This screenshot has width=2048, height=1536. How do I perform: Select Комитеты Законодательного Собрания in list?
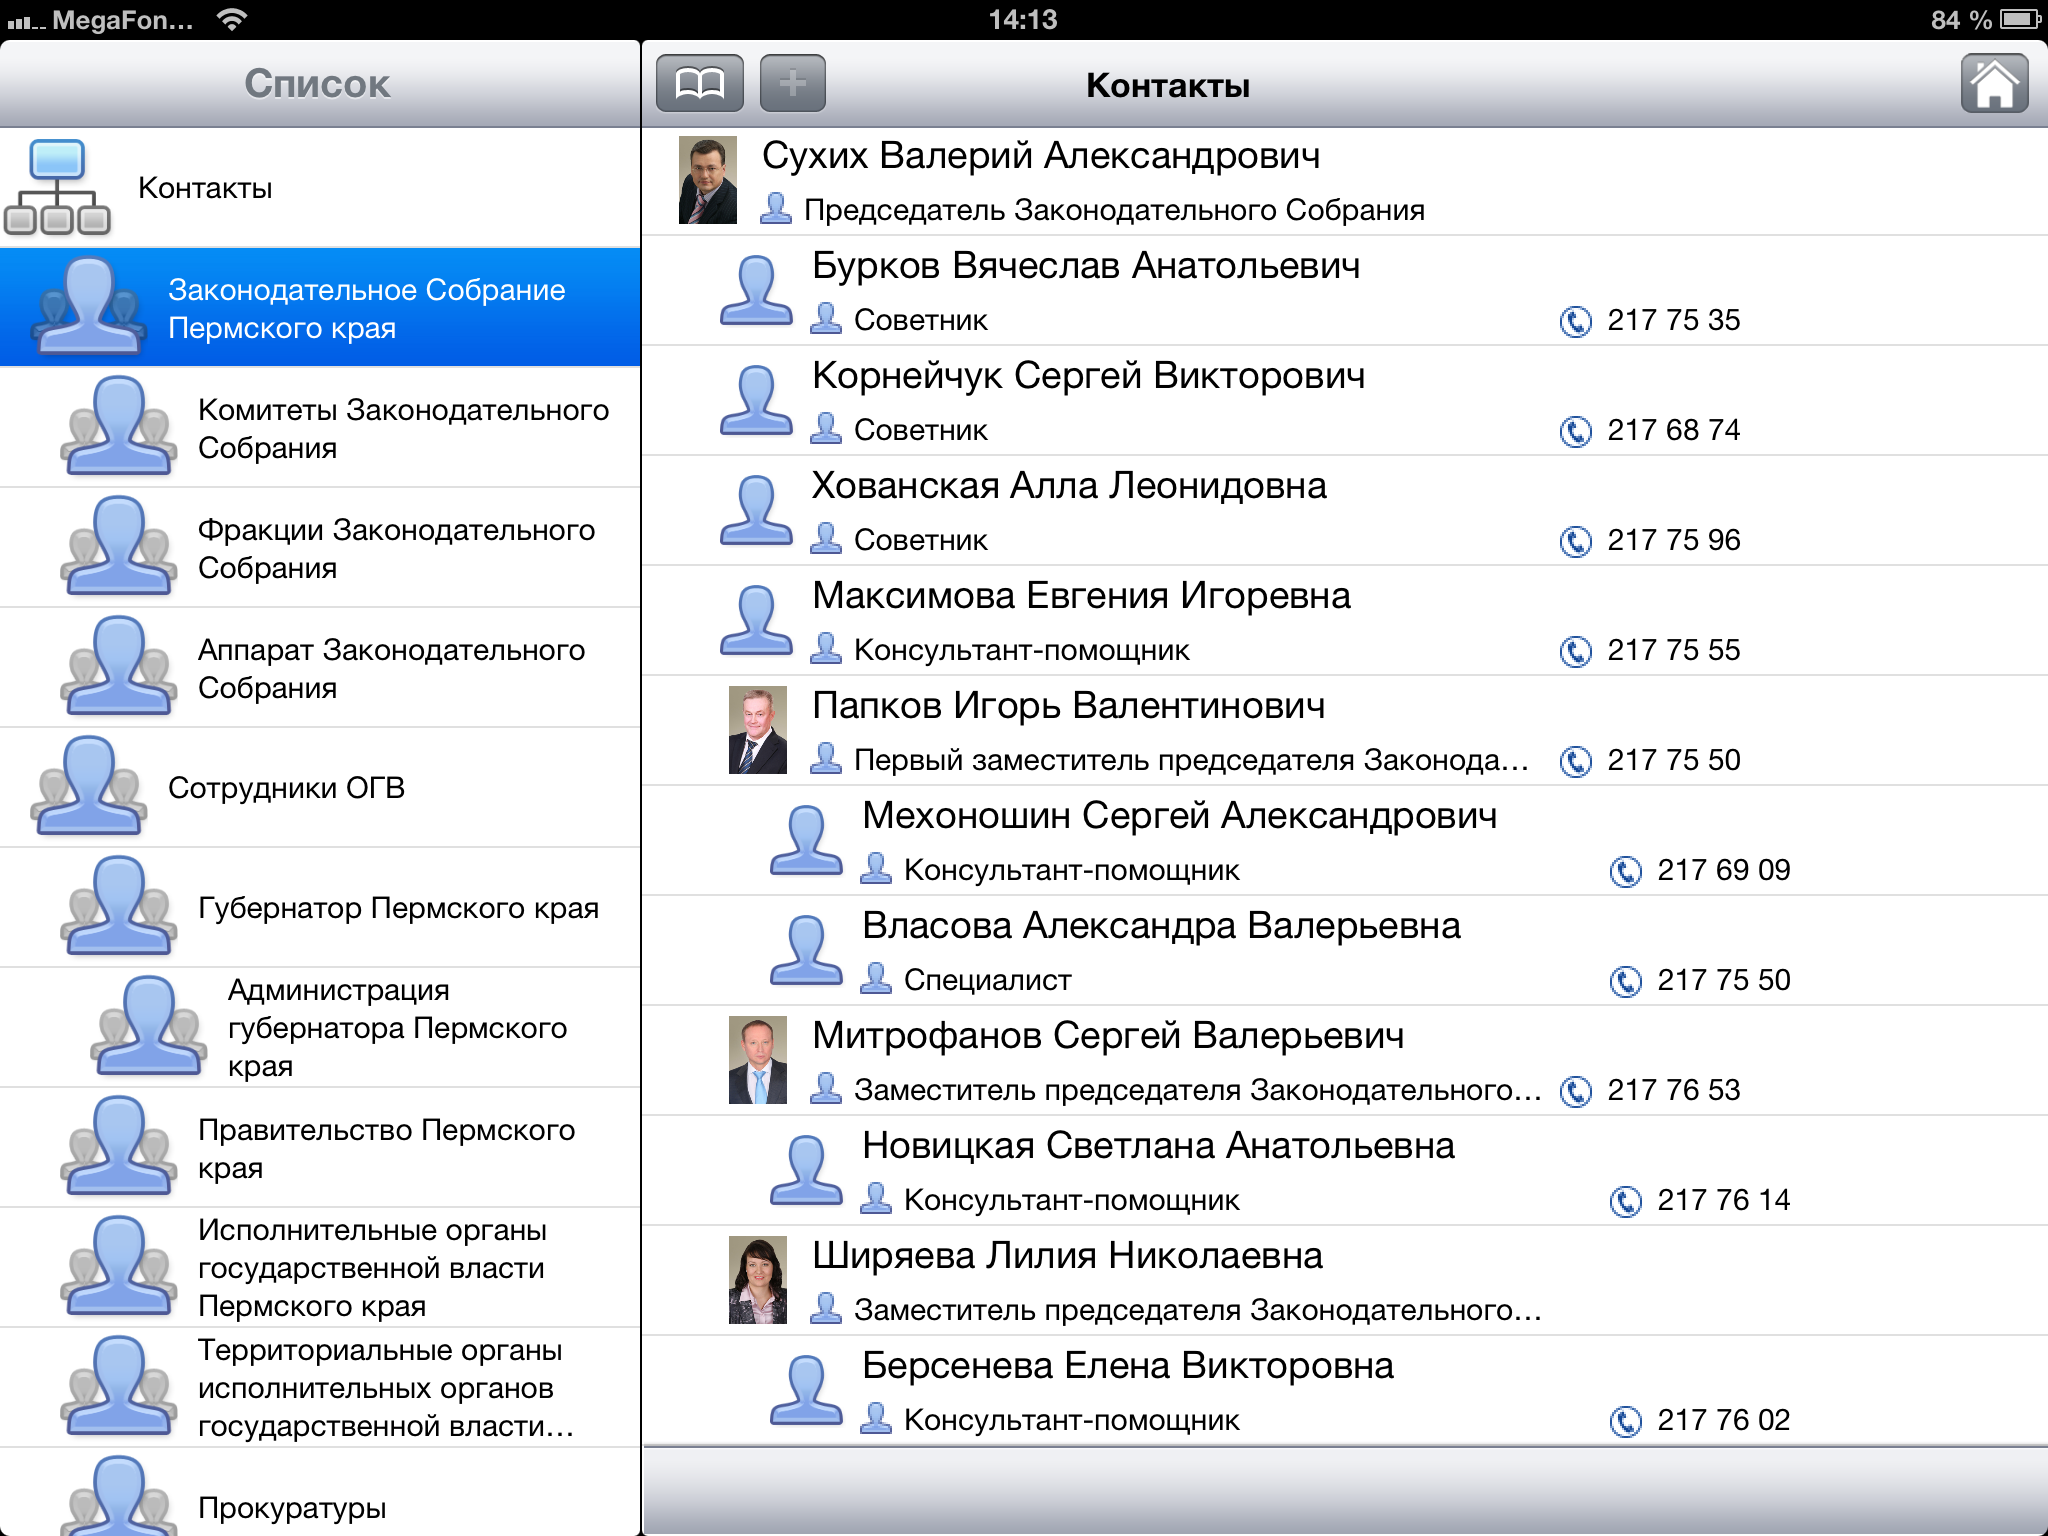[x=403, y=428]
